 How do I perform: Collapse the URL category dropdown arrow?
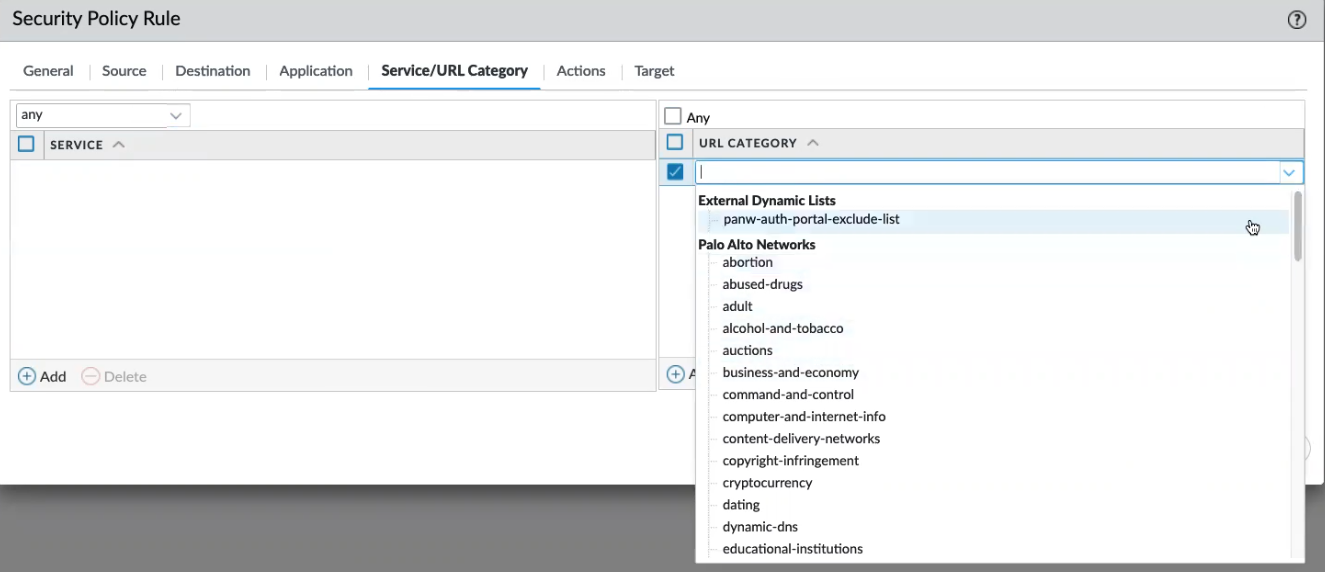(1290, 173)
